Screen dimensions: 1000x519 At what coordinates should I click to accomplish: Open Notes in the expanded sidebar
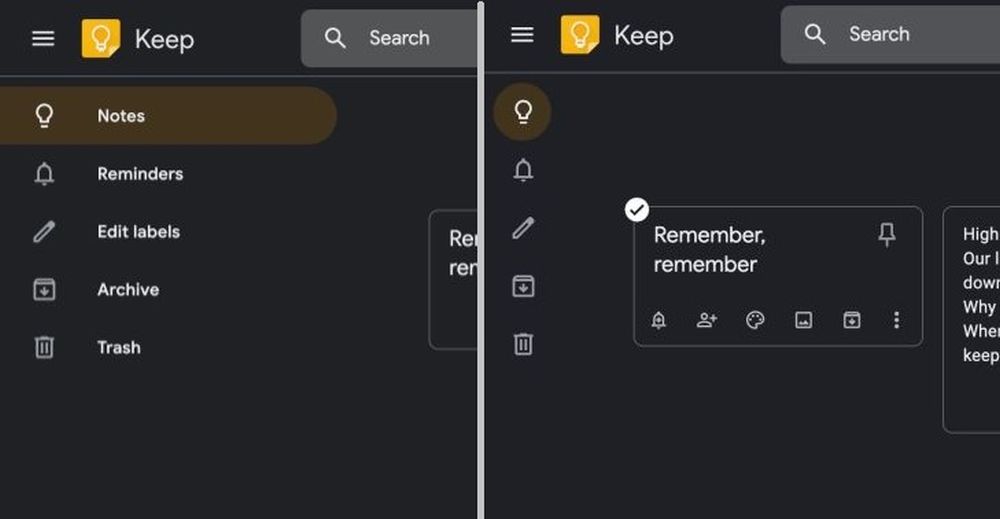[121, 116]
